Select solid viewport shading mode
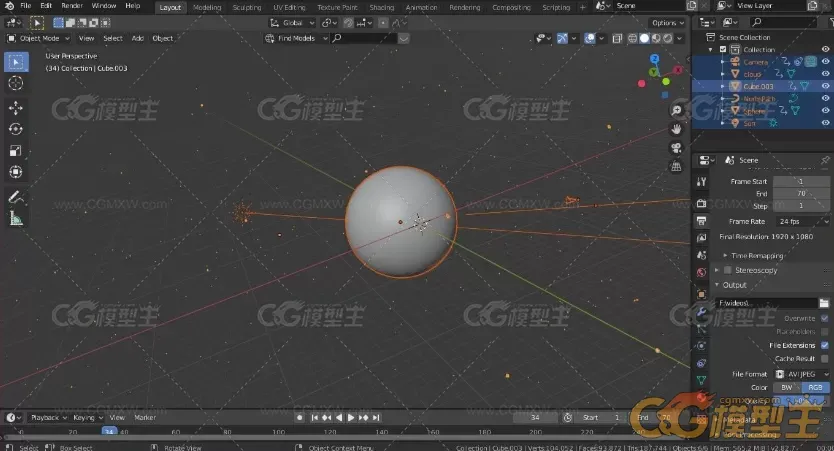834x451 pixels. coord(644,38)
